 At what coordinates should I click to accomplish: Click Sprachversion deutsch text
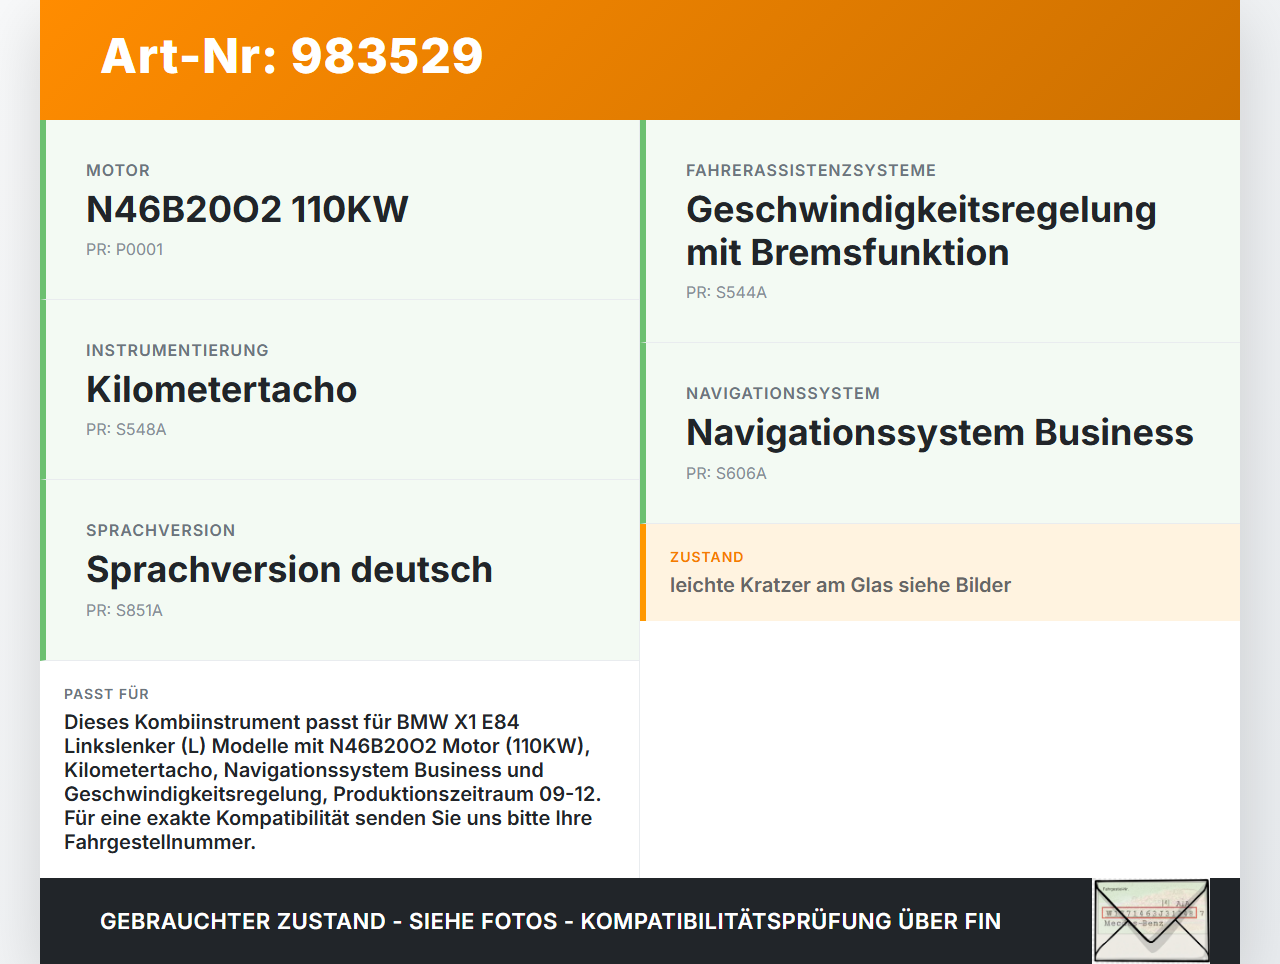tap(290, 569)
